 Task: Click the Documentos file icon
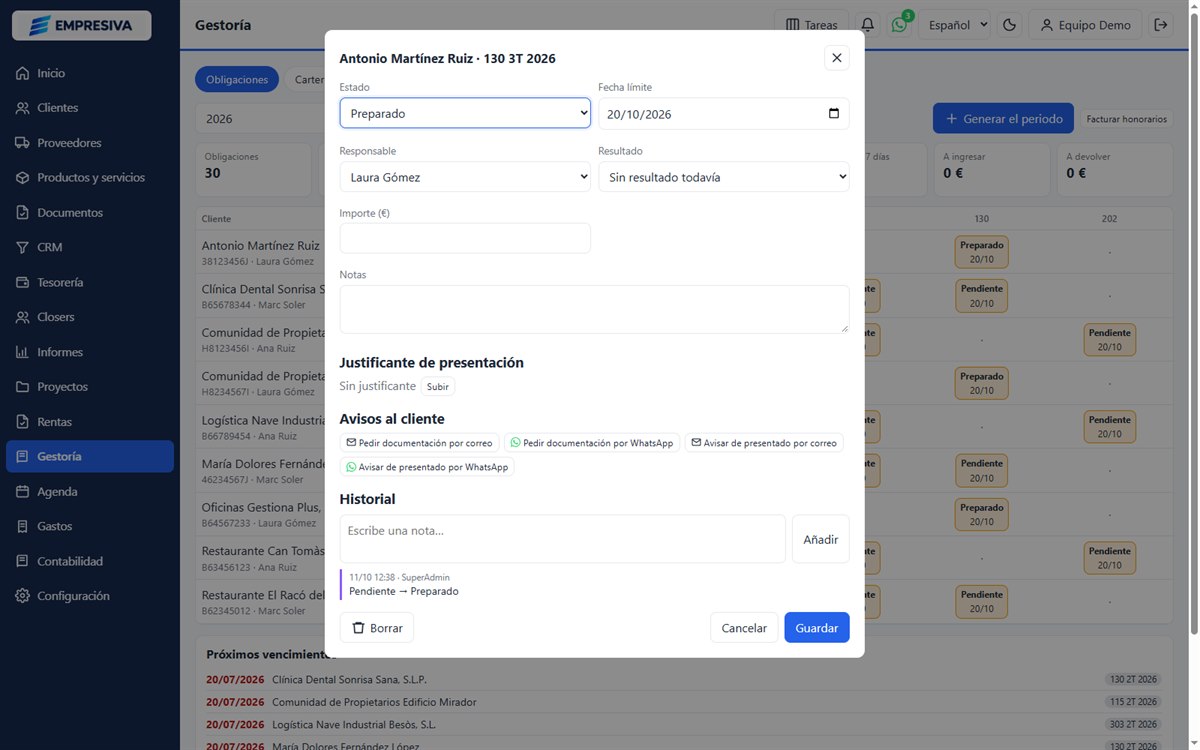pos(22,213)
